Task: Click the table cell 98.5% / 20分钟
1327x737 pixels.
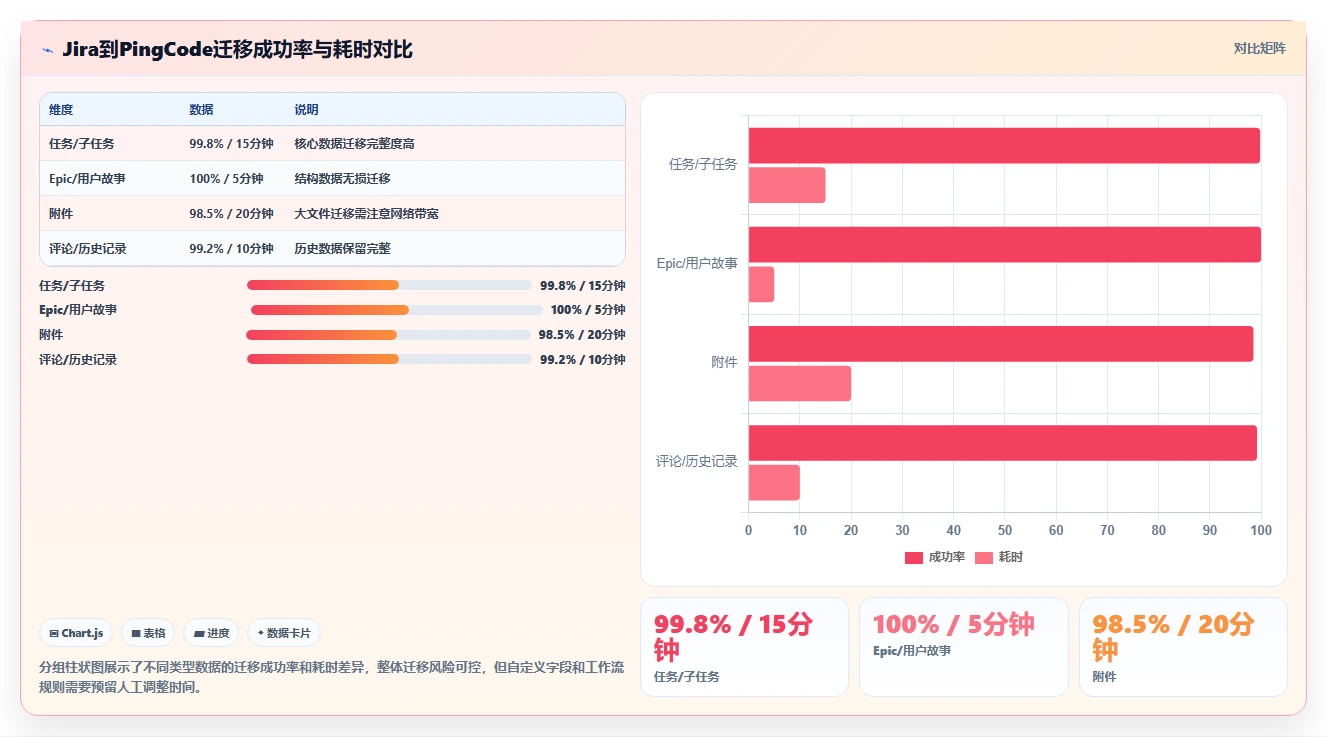Action: click(x=231, y=214)
